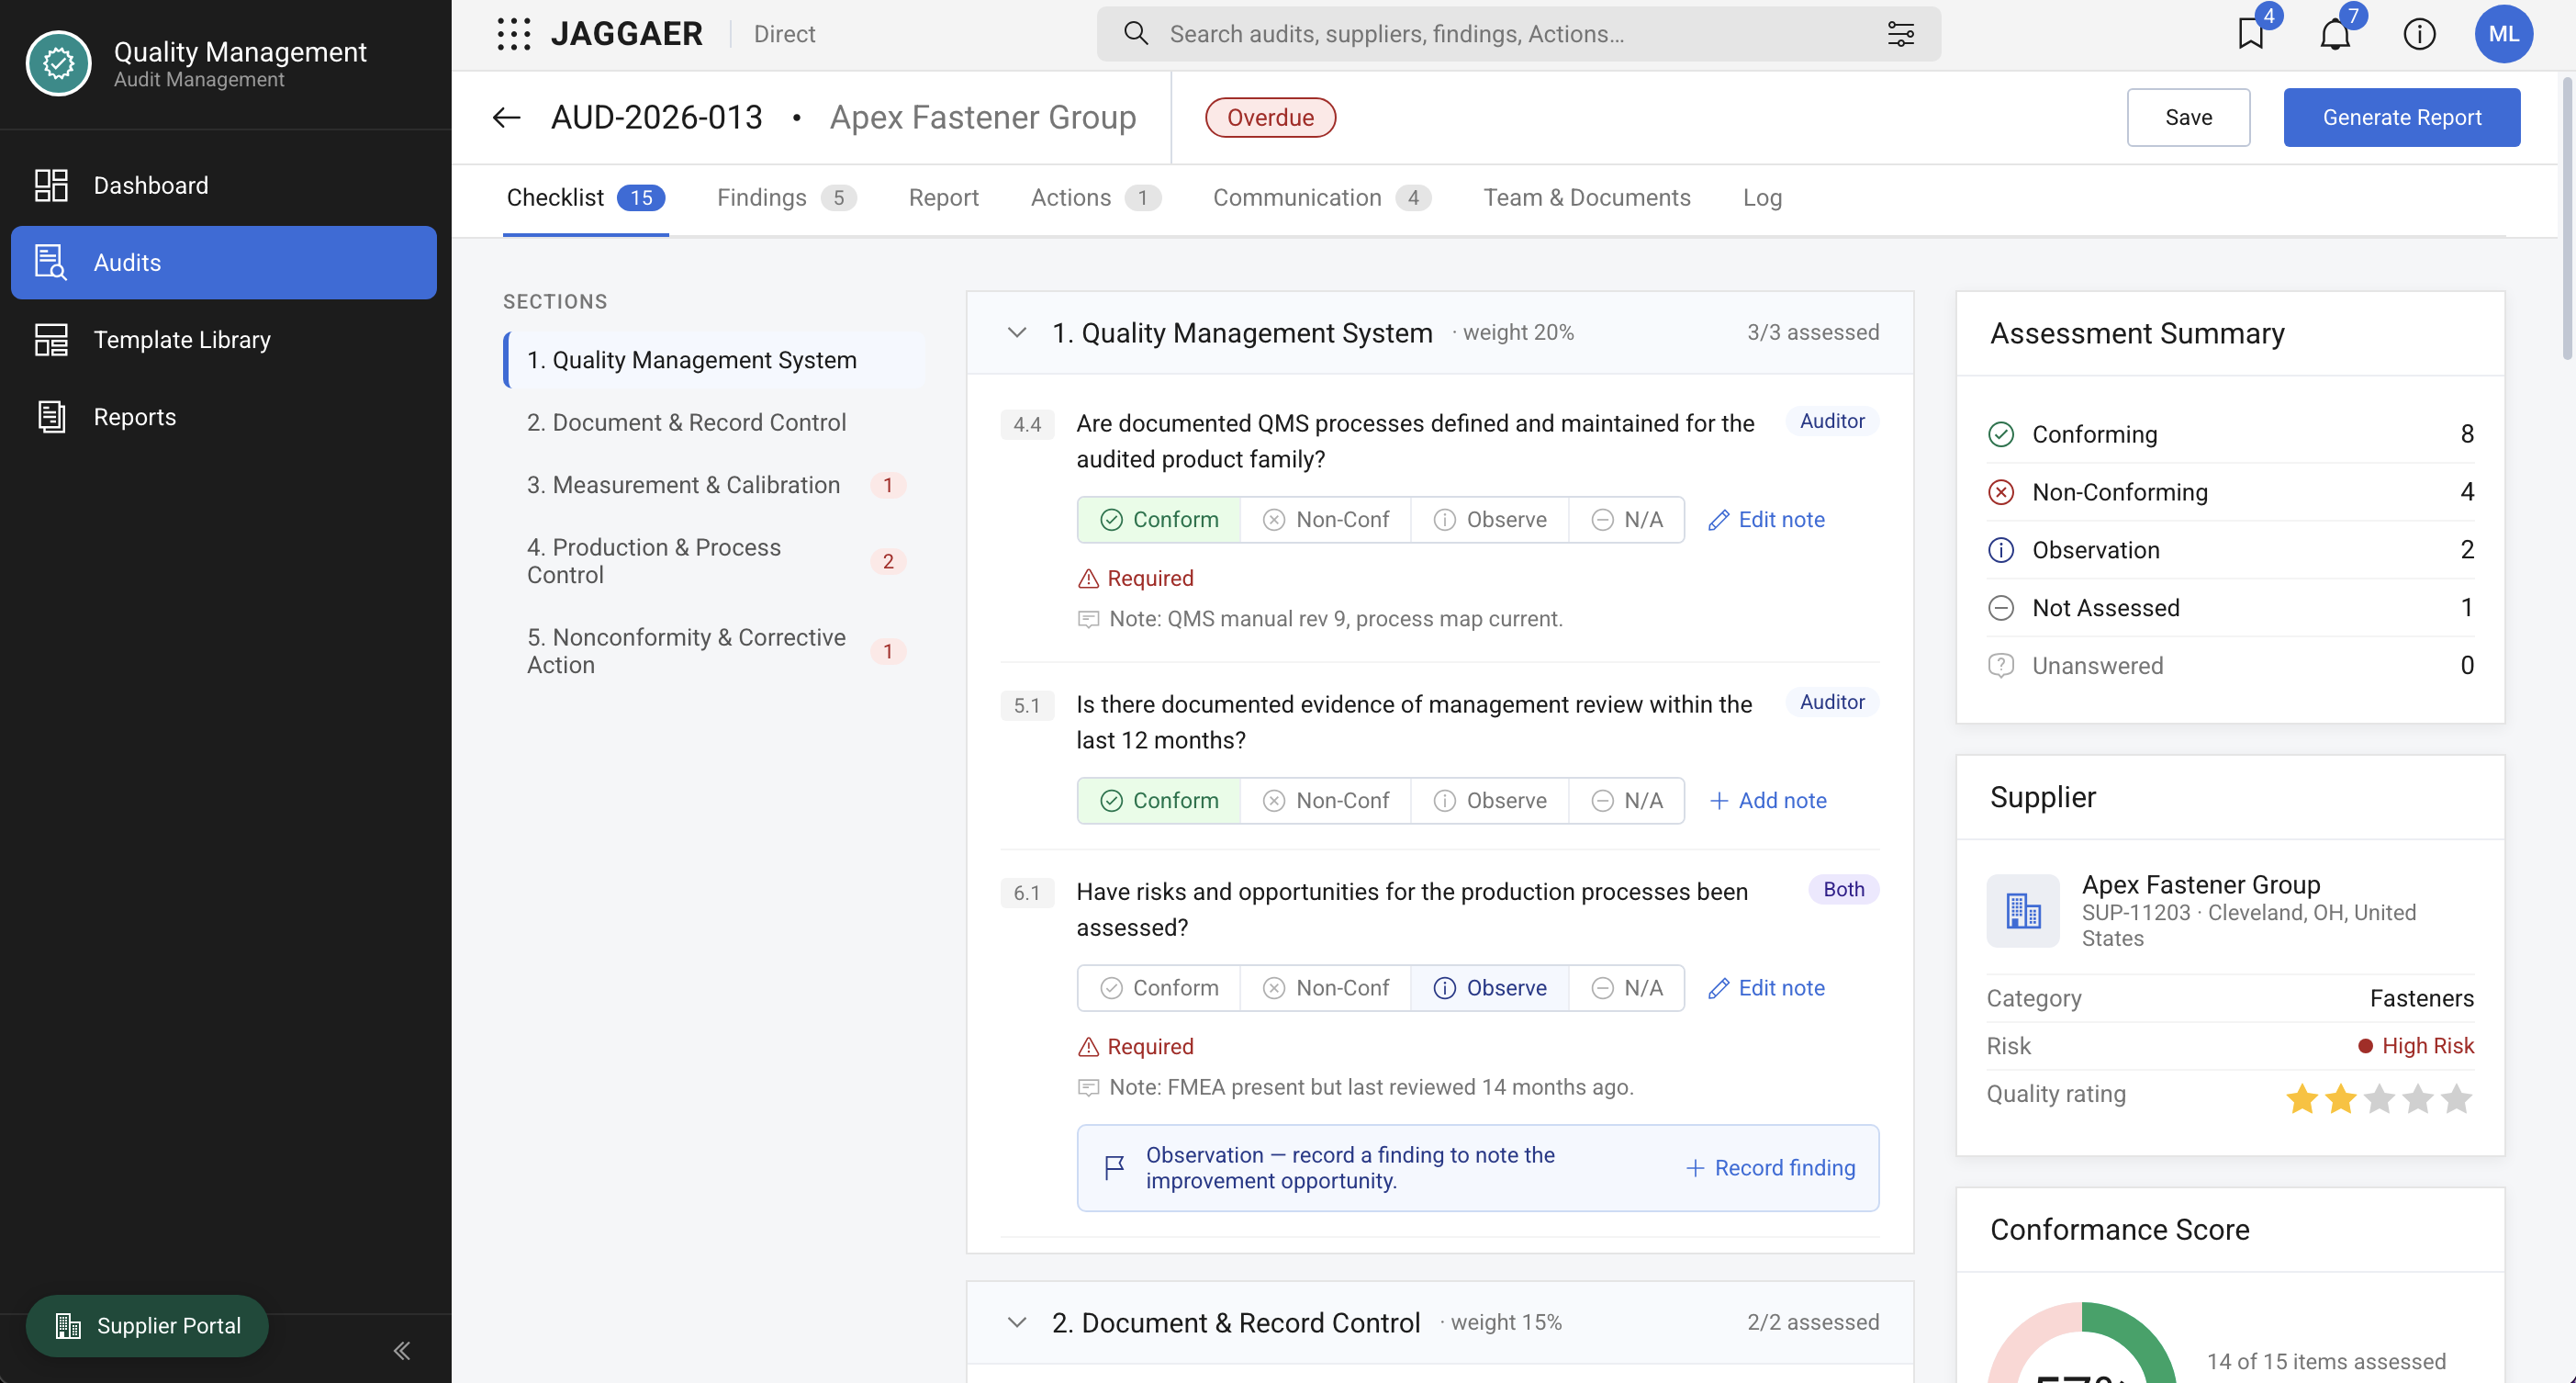The width and height of the screenshot is (2576, 1383).
Task: Click the pencil icon for question 4.4 note
Action: [x=1718, y=520]
